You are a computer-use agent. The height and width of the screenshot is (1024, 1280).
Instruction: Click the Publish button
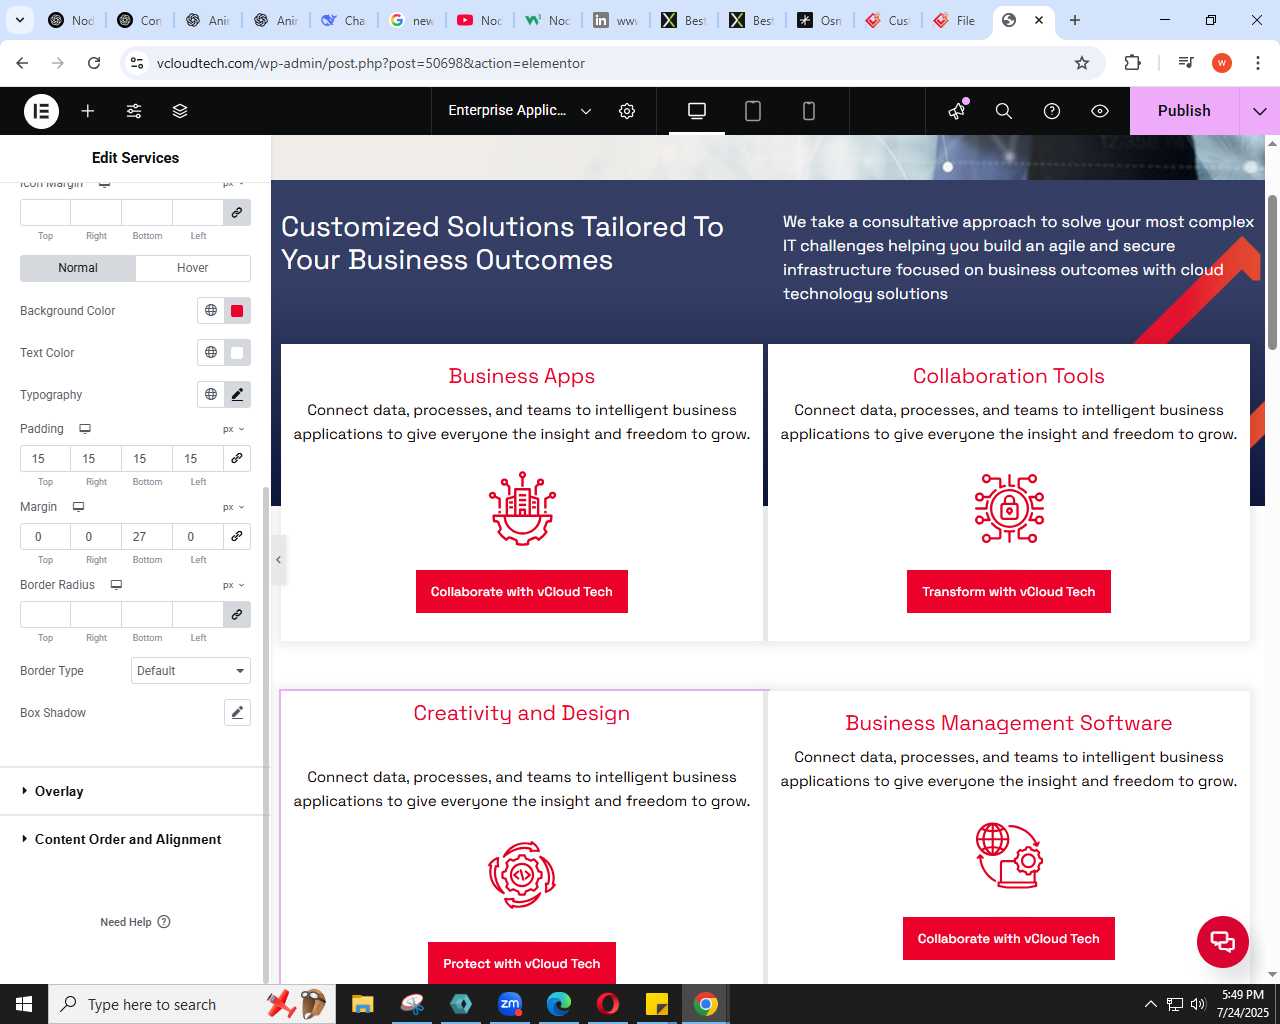pos(1184,111)
